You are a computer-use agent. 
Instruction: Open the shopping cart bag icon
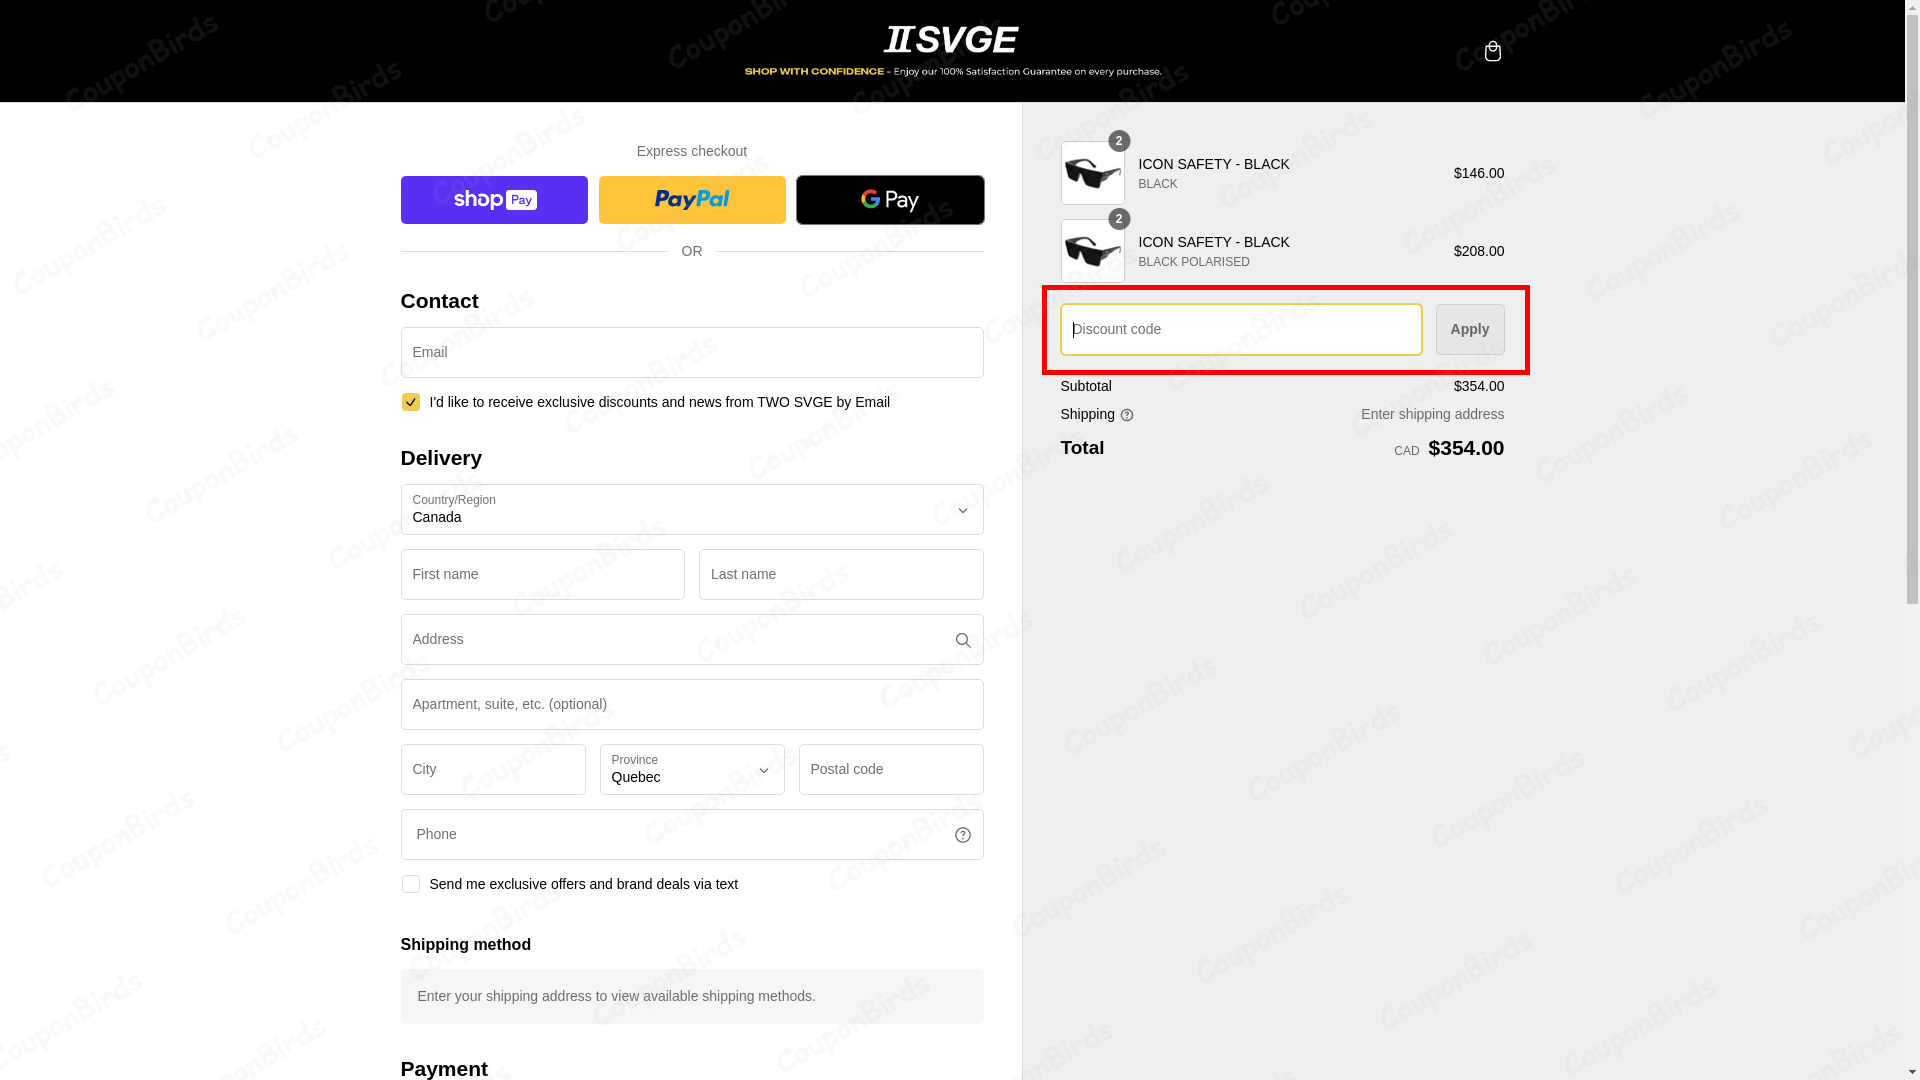click(x=1492, y=51)
